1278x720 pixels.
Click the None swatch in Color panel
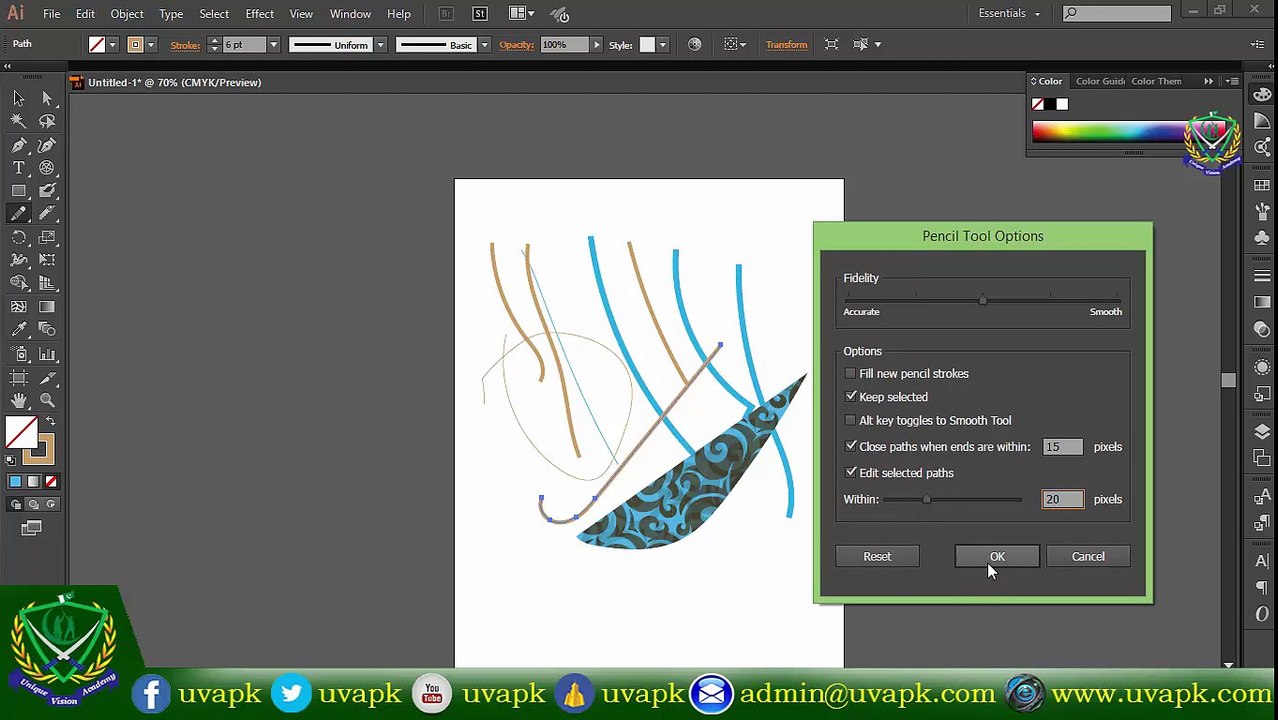pos(1038,104)
